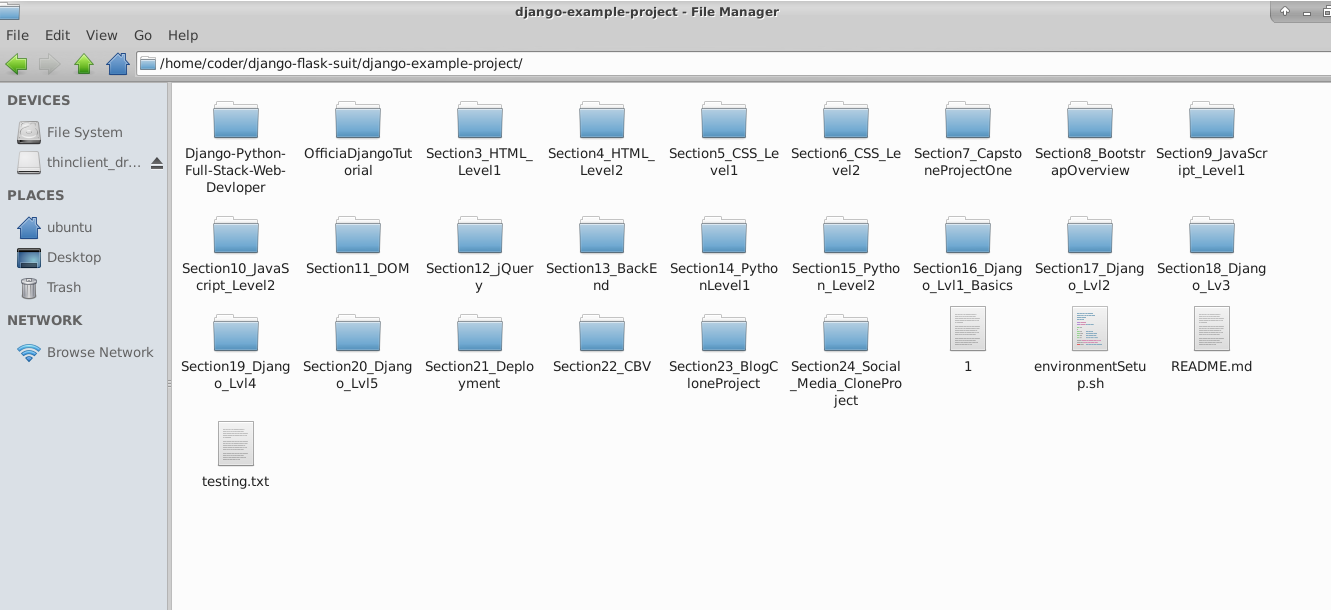The width and height of the screenshot is (1331, 610).
Task: Select the Section24_Social_Media_CloneProject folder
Action: point(846,360)
